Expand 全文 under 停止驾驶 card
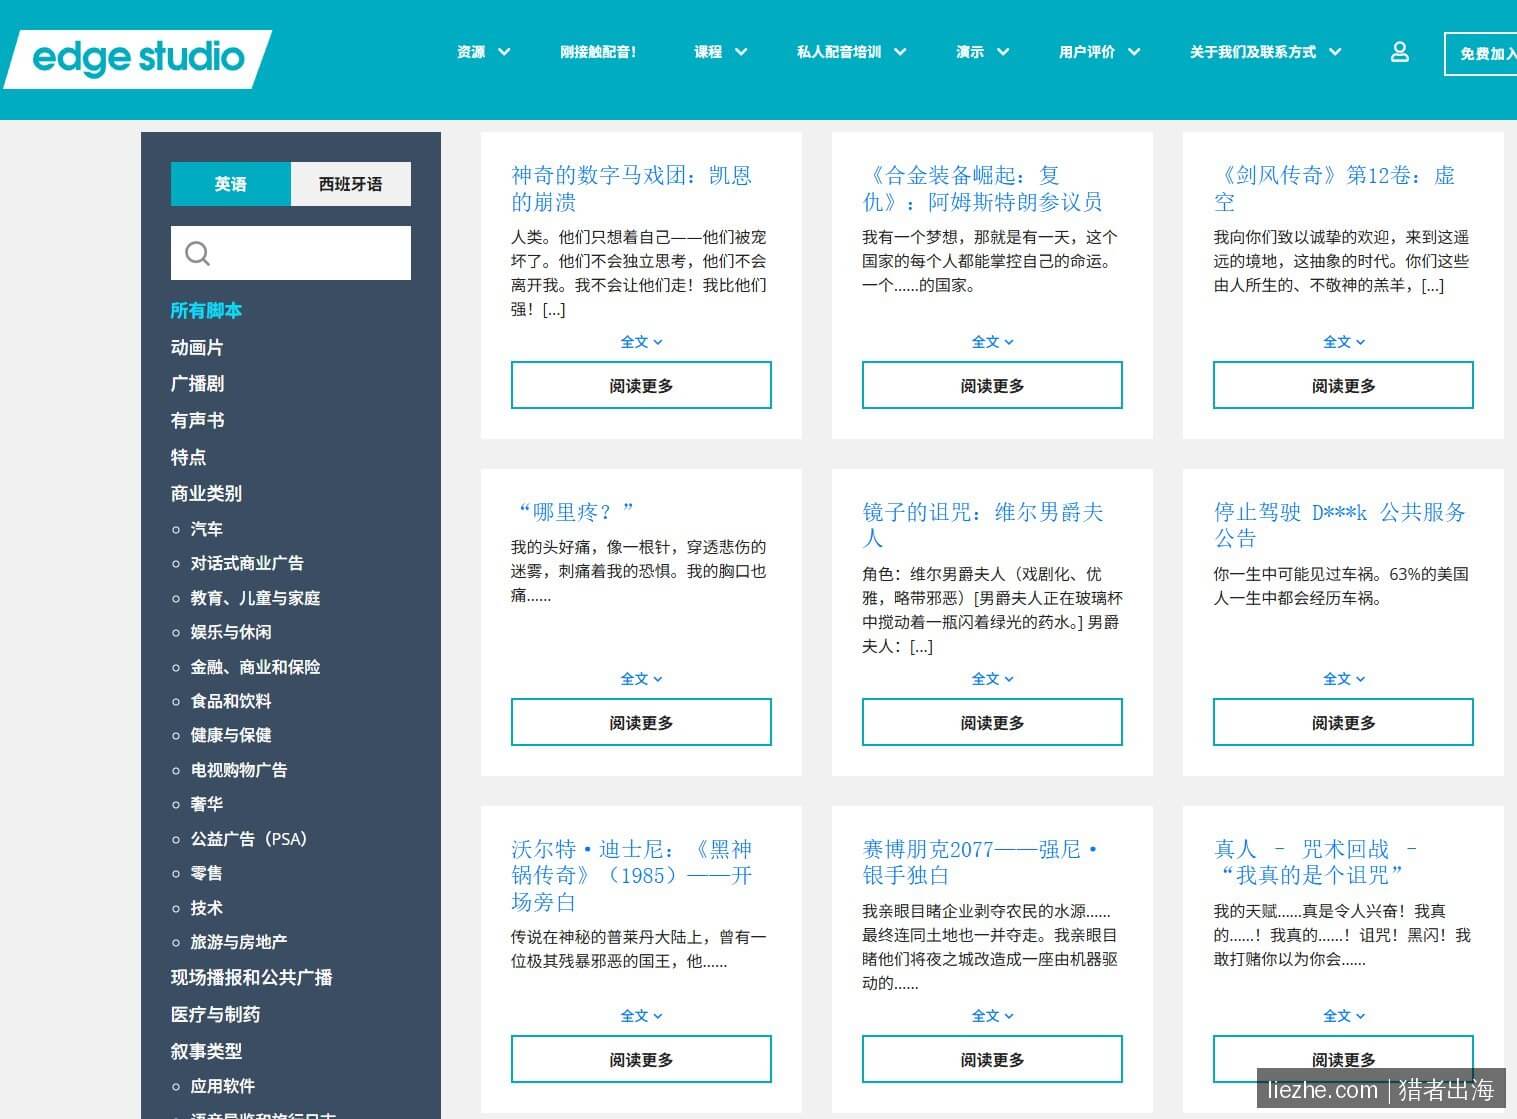Screen dimensions: 1517x1119 pyautogui.click(x=1344, y=679)
